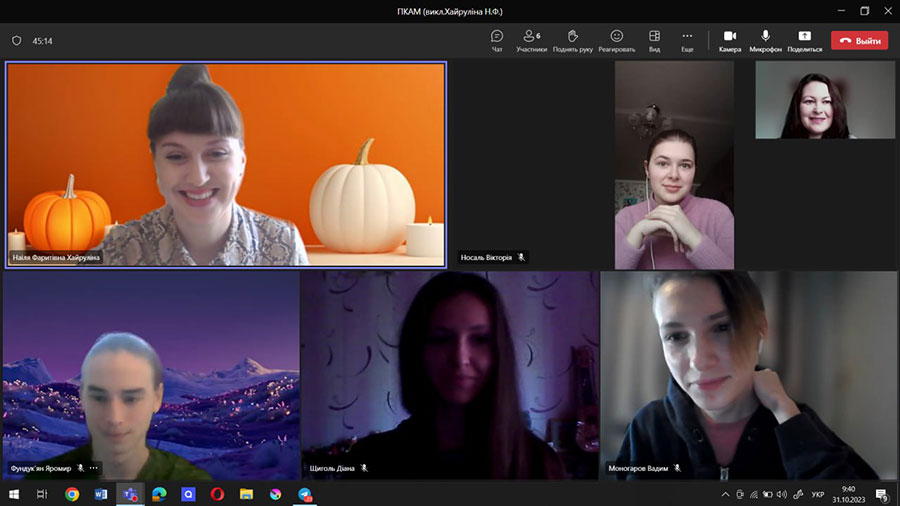
Task: Click the meeting timer 45:14
Action: pyautogui.click(x=42, y=41)
